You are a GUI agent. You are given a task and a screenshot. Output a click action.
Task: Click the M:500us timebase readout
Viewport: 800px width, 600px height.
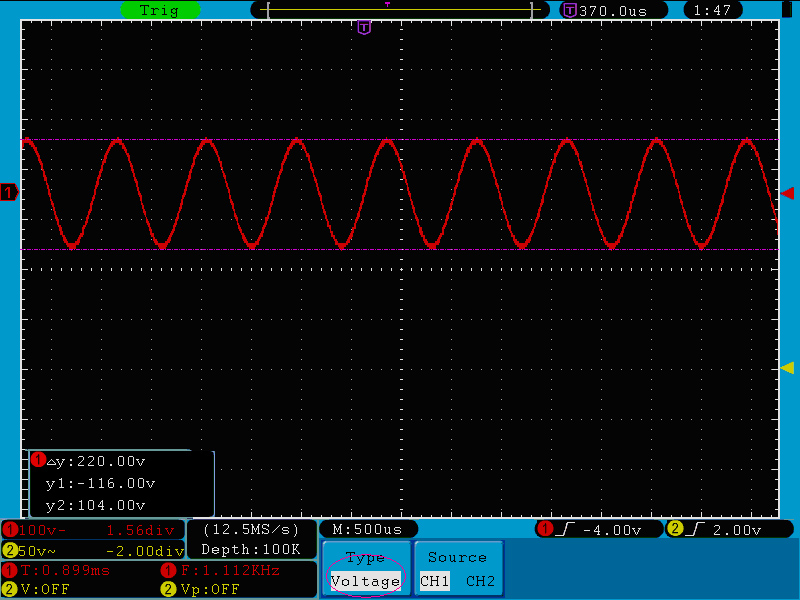[367, 530]
